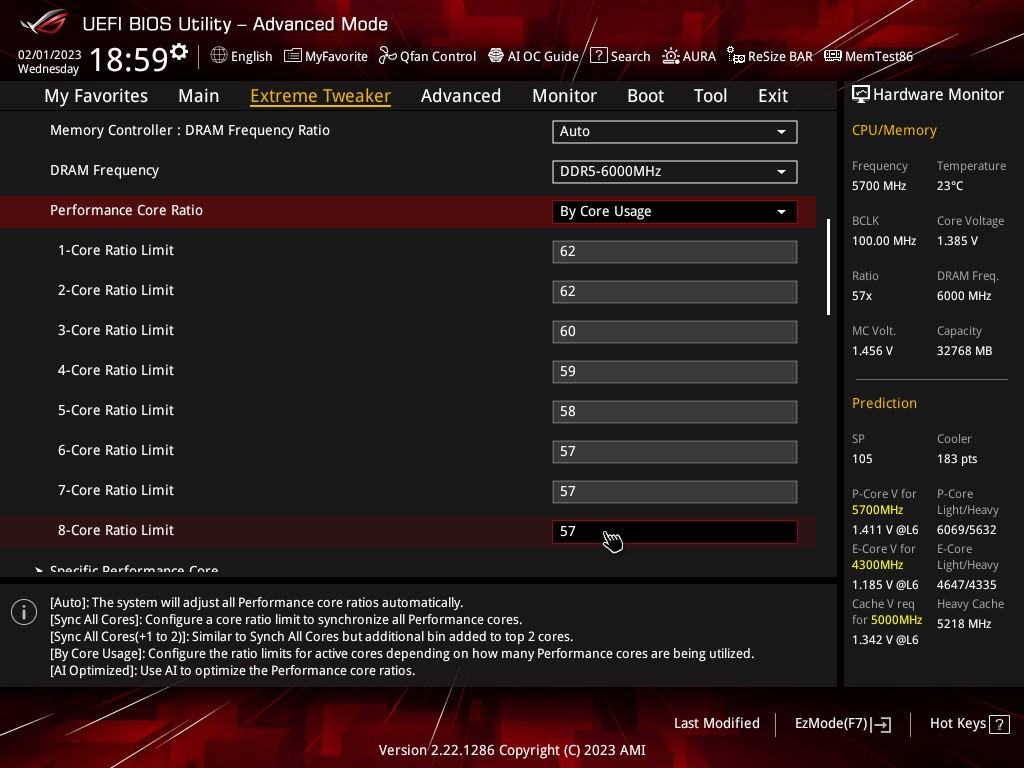Click the 5218 MHz Heavy Cache value
This screenshot has width=1024, height=768.
click(964, 624)
